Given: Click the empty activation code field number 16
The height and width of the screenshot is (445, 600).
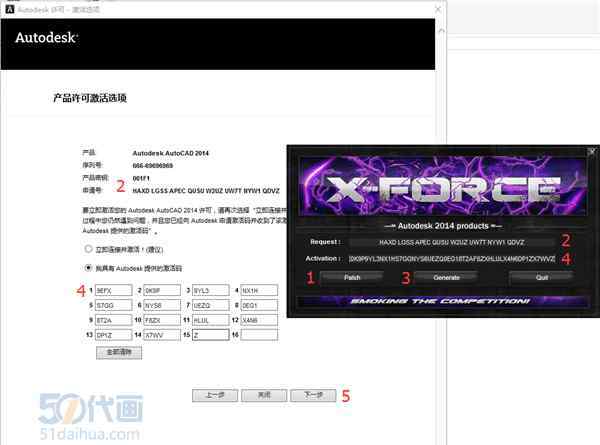Looking at the screenshot, I should 259,335.
